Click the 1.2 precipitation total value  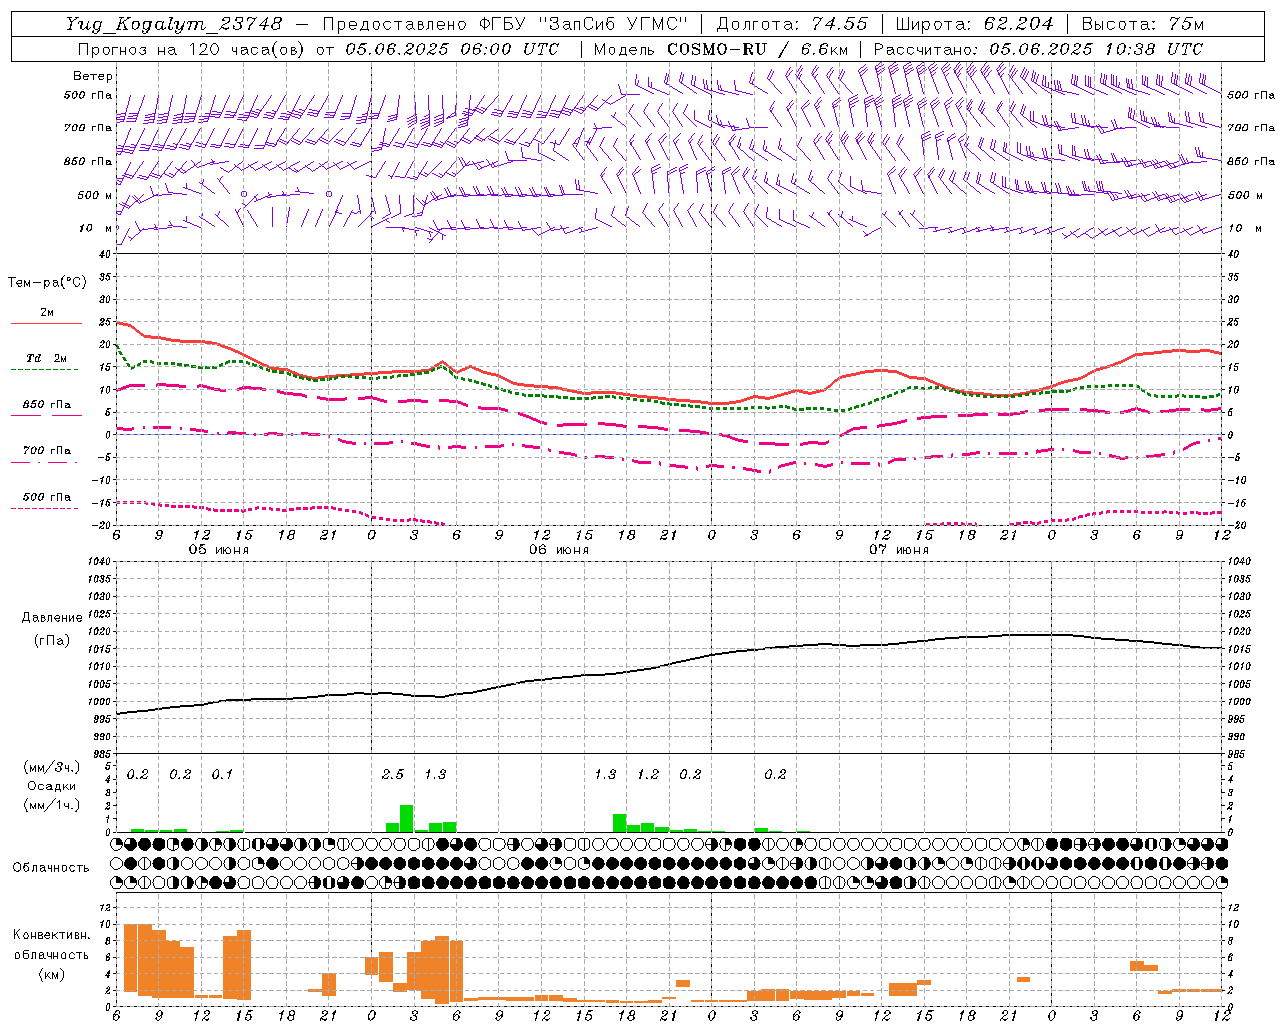click(x=648, y=775)
